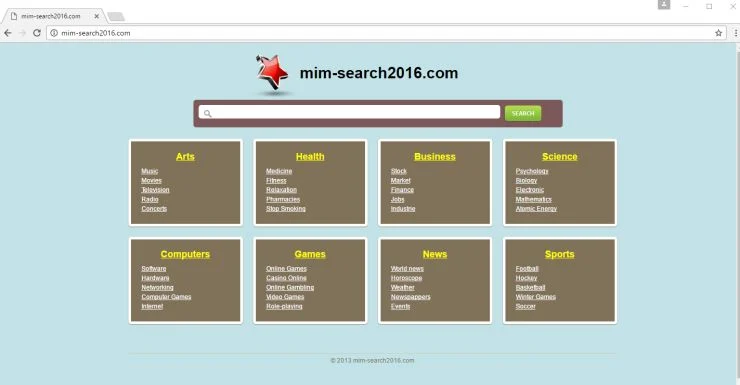Viewport: 740px width, 385px height.
Task: Click the Biology link
Action: [526, 181]
